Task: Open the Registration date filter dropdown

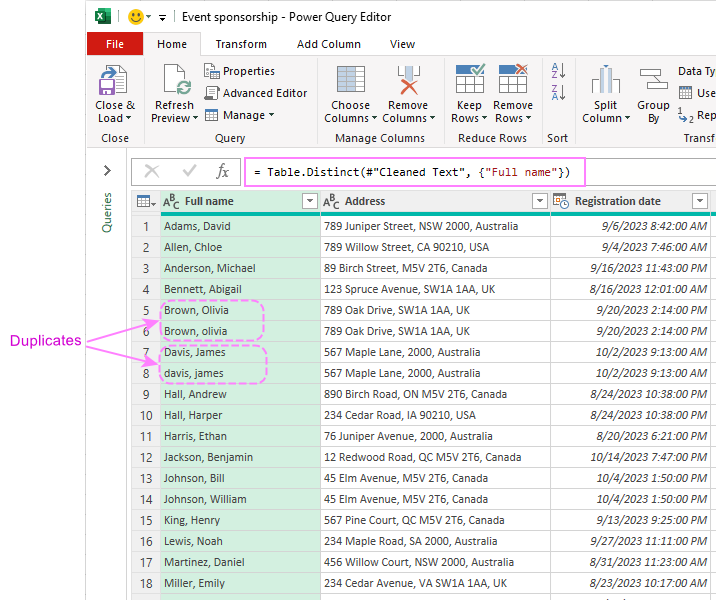Action: (x=700, y=201)
